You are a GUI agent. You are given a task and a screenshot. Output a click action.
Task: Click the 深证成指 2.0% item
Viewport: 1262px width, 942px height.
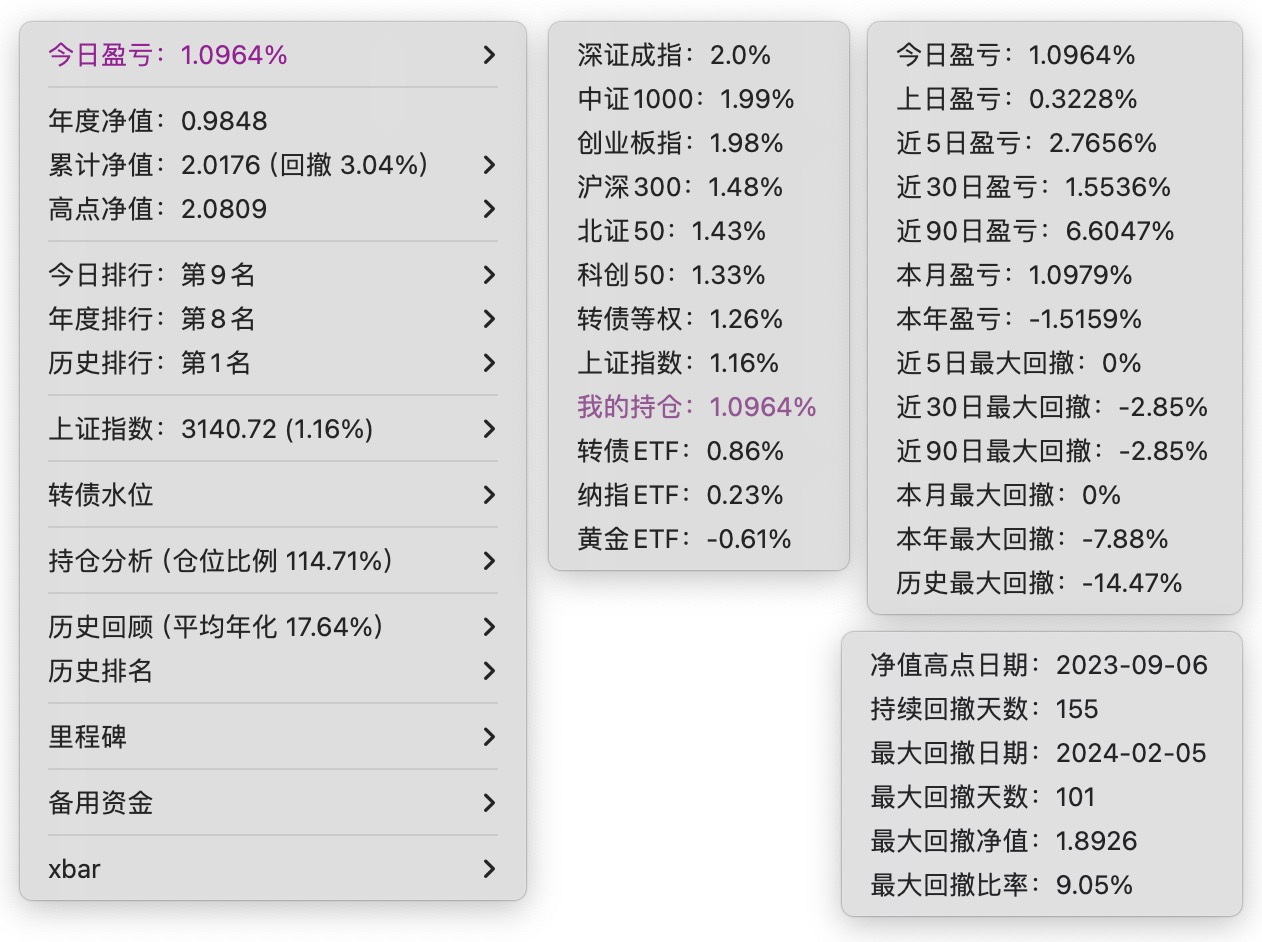click(674, 55)
